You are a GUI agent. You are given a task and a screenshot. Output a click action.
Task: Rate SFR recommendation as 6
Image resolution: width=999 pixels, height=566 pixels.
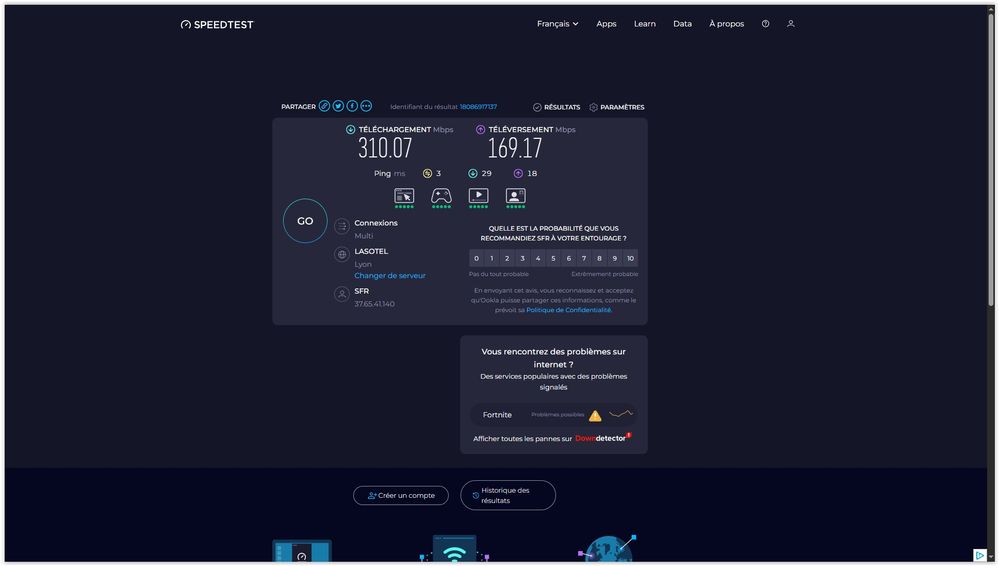tap(569, 258)
